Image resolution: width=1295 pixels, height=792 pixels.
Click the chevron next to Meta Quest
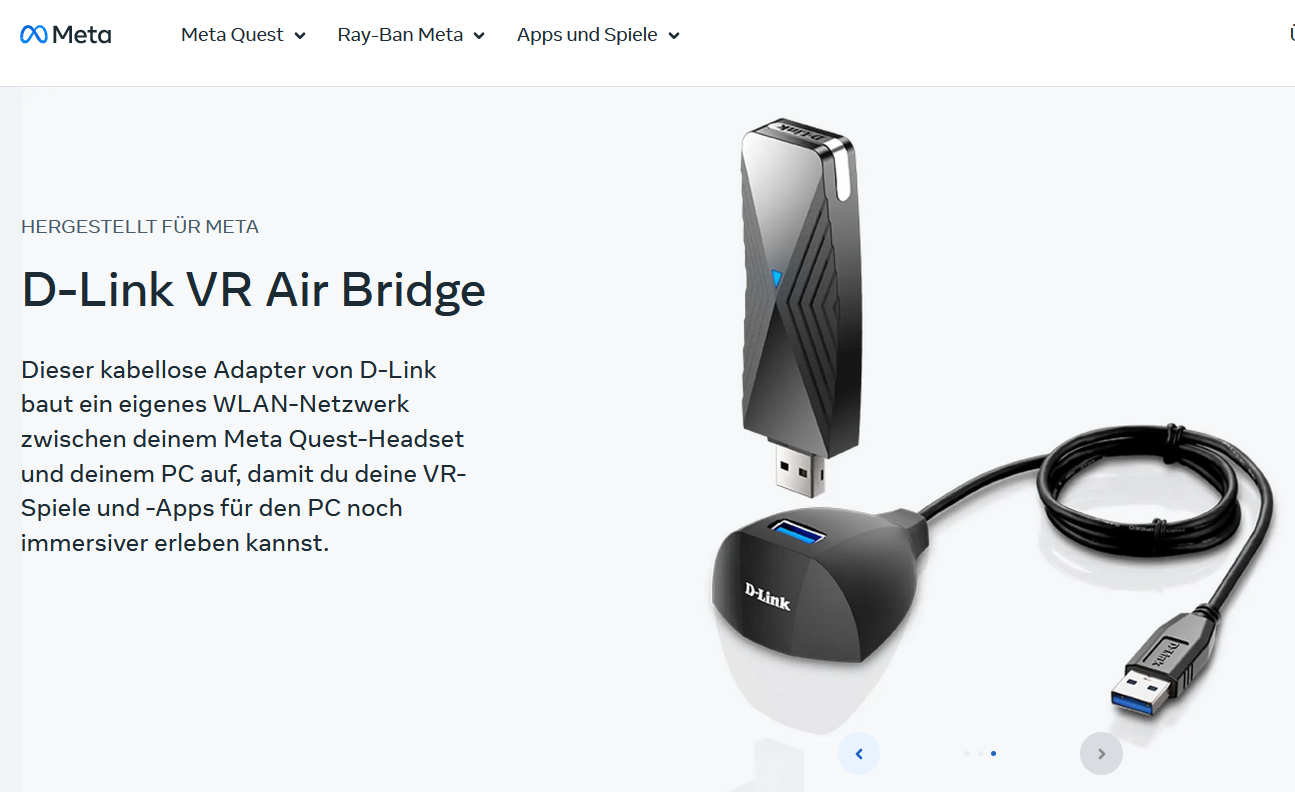[300, 36]
